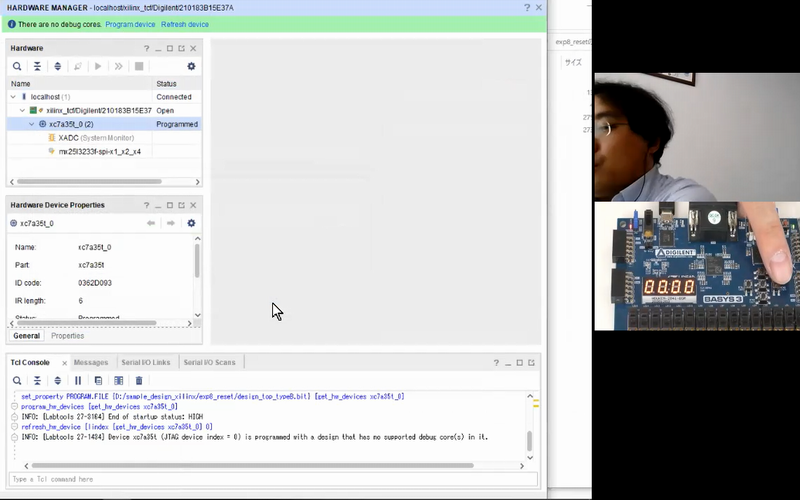Collapse the xilinx_tcf/Digilent target node
This screenshot has width=800, height=500.
23,110
